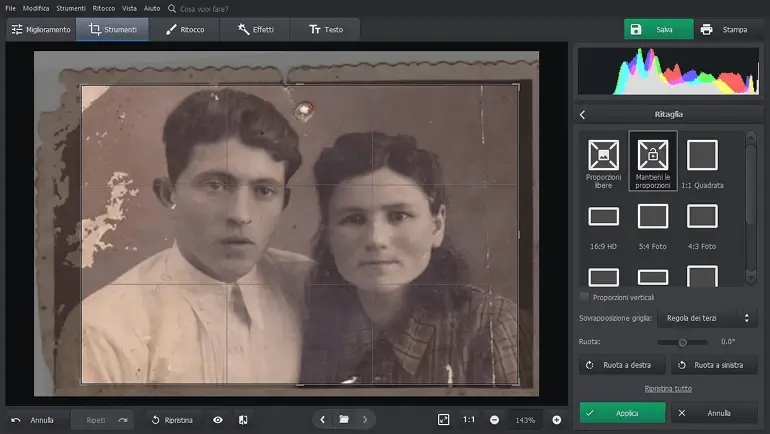Image resolution: width=770 pixels, height=434 pixels.
Task: Click the Cosa vuoi fare search field
Action: point(204,9)
